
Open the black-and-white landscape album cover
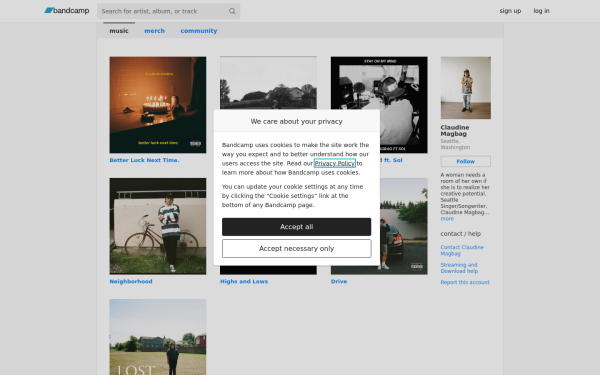[268, 83]
